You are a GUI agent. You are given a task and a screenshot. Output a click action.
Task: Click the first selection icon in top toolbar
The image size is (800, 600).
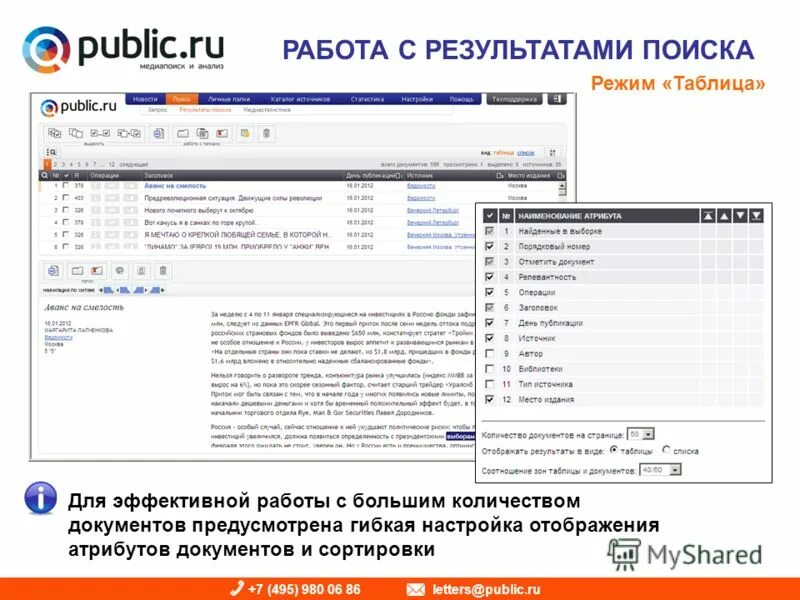[x=54, y=134]
